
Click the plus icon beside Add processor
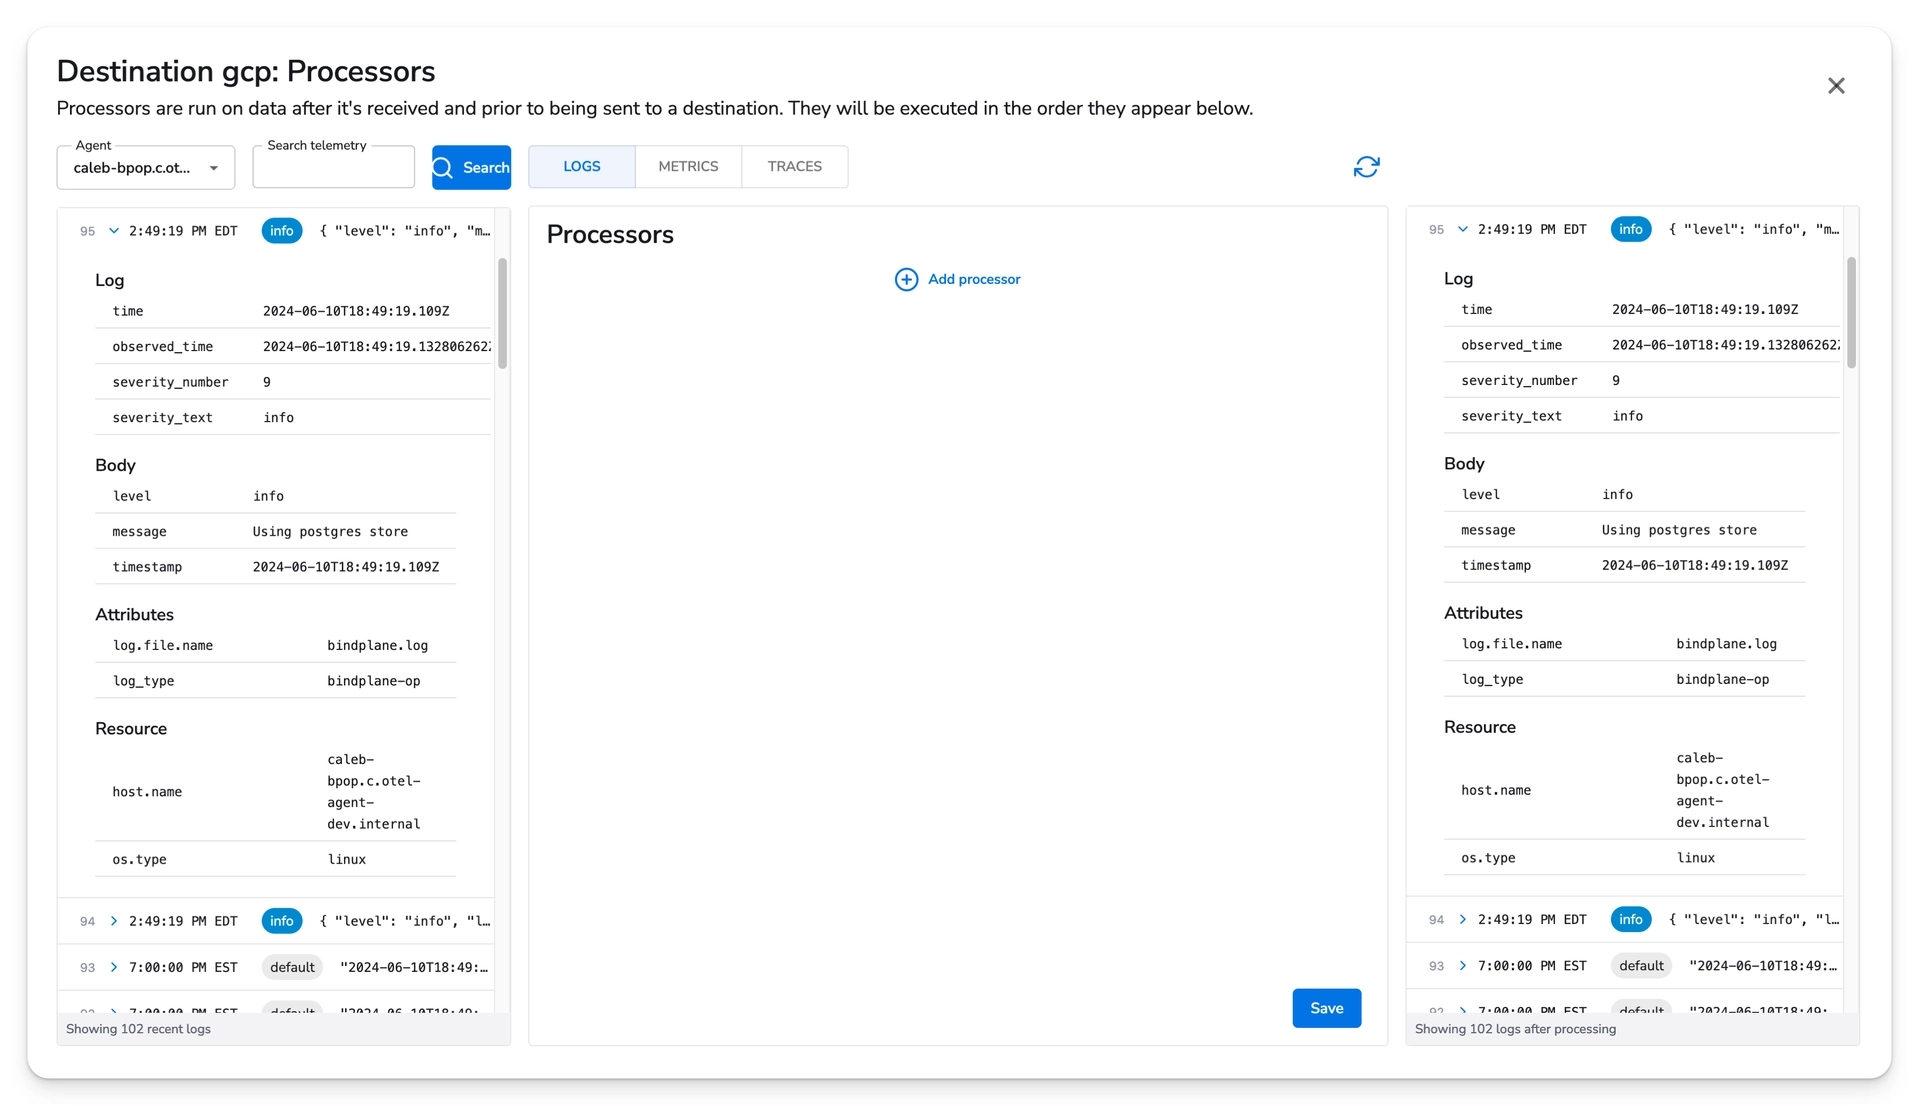[906, 279]
